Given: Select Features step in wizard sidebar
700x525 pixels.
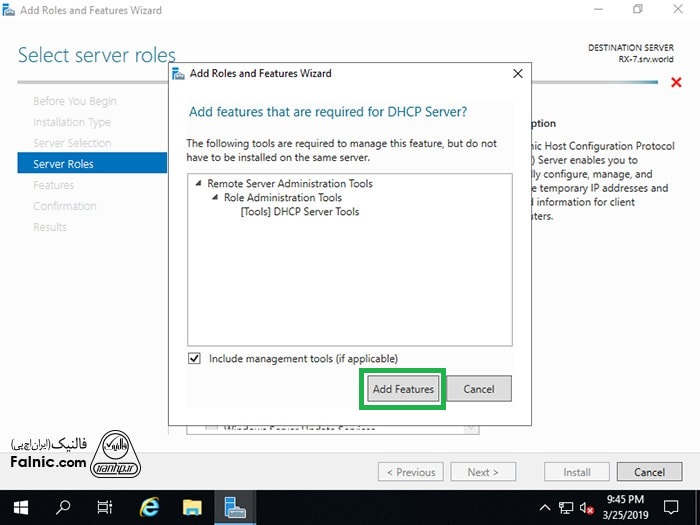Looking at the screenshot, I should (53, 185).
